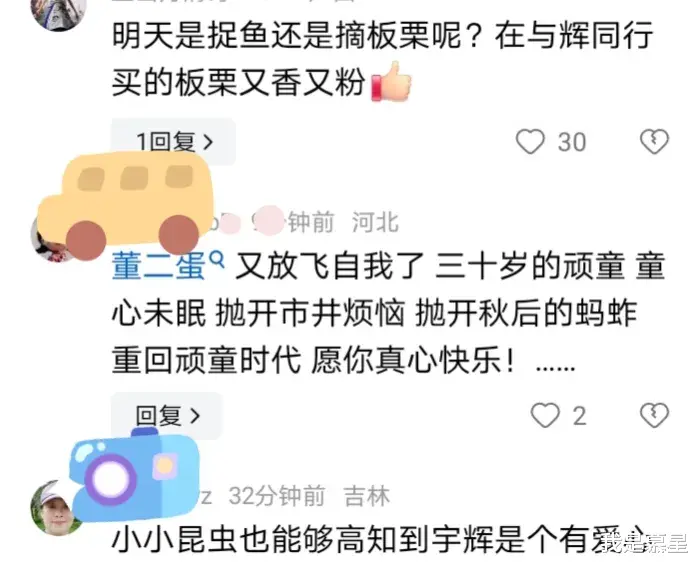This screenshot has width=700, height=568.
Task: Open the top commenter's avatar profile
Action: coord(59,13)
